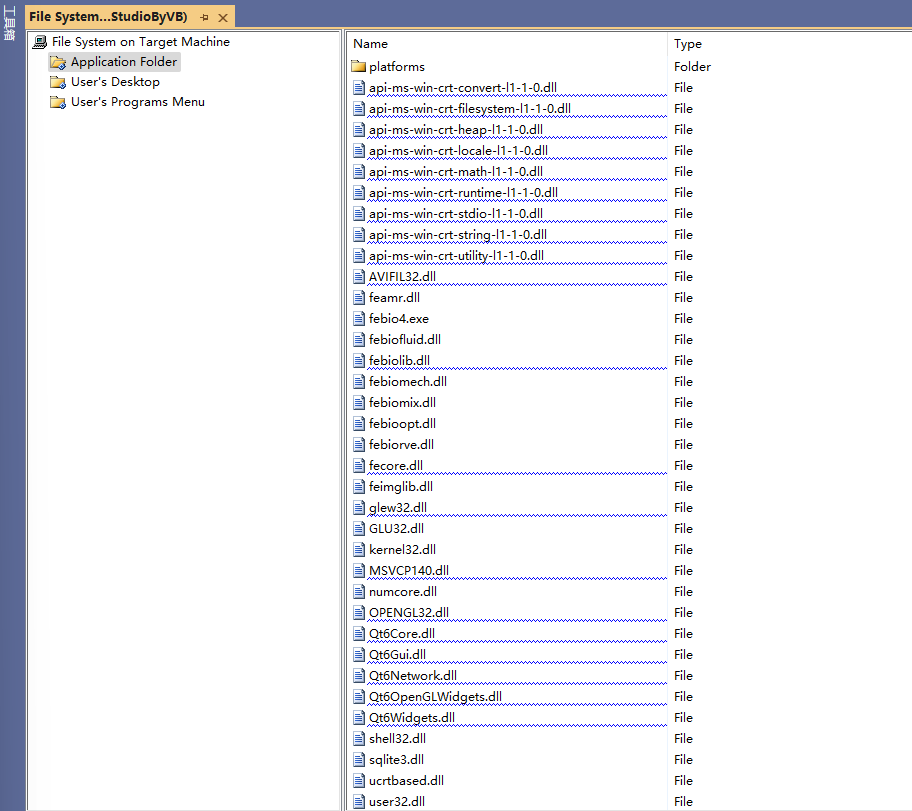Viewport: 912px width, 811px height.
Task: Select Application Folder in the tree
Action: [x=124, y=62]
